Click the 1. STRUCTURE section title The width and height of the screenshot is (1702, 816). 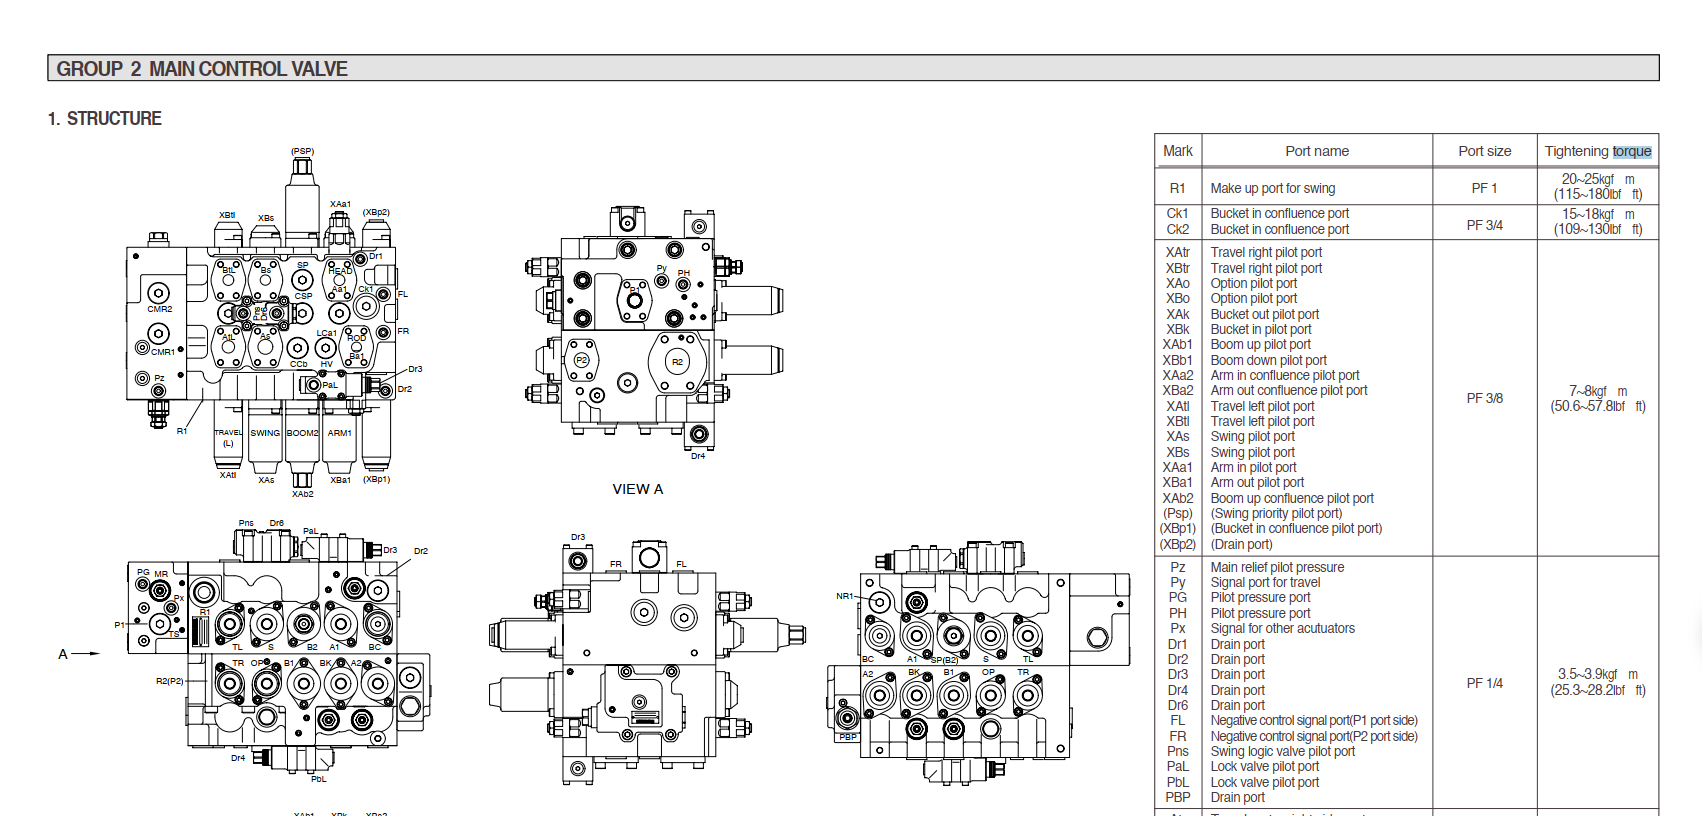coord(105,119)
